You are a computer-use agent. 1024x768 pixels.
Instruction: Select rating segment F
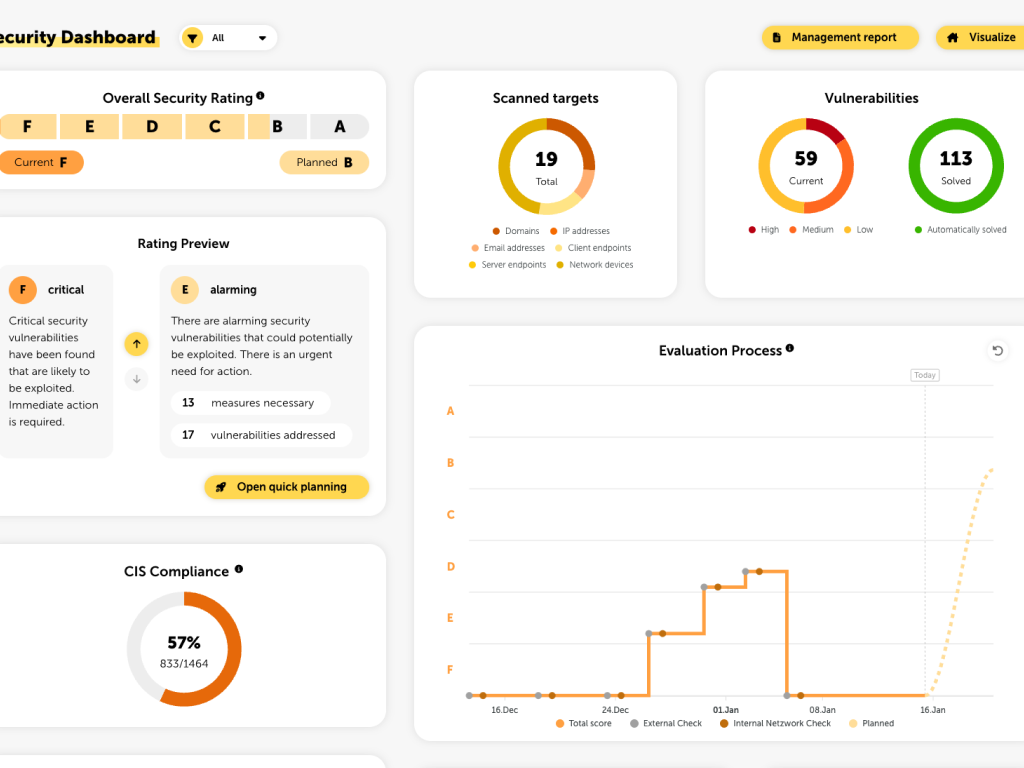pyautogui.click(x=27, y=127)
